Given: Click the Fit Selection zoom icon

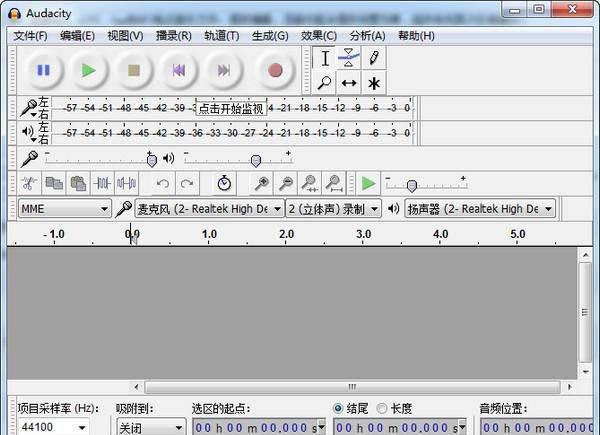Looking at the screenshot, I should point(310,184).
